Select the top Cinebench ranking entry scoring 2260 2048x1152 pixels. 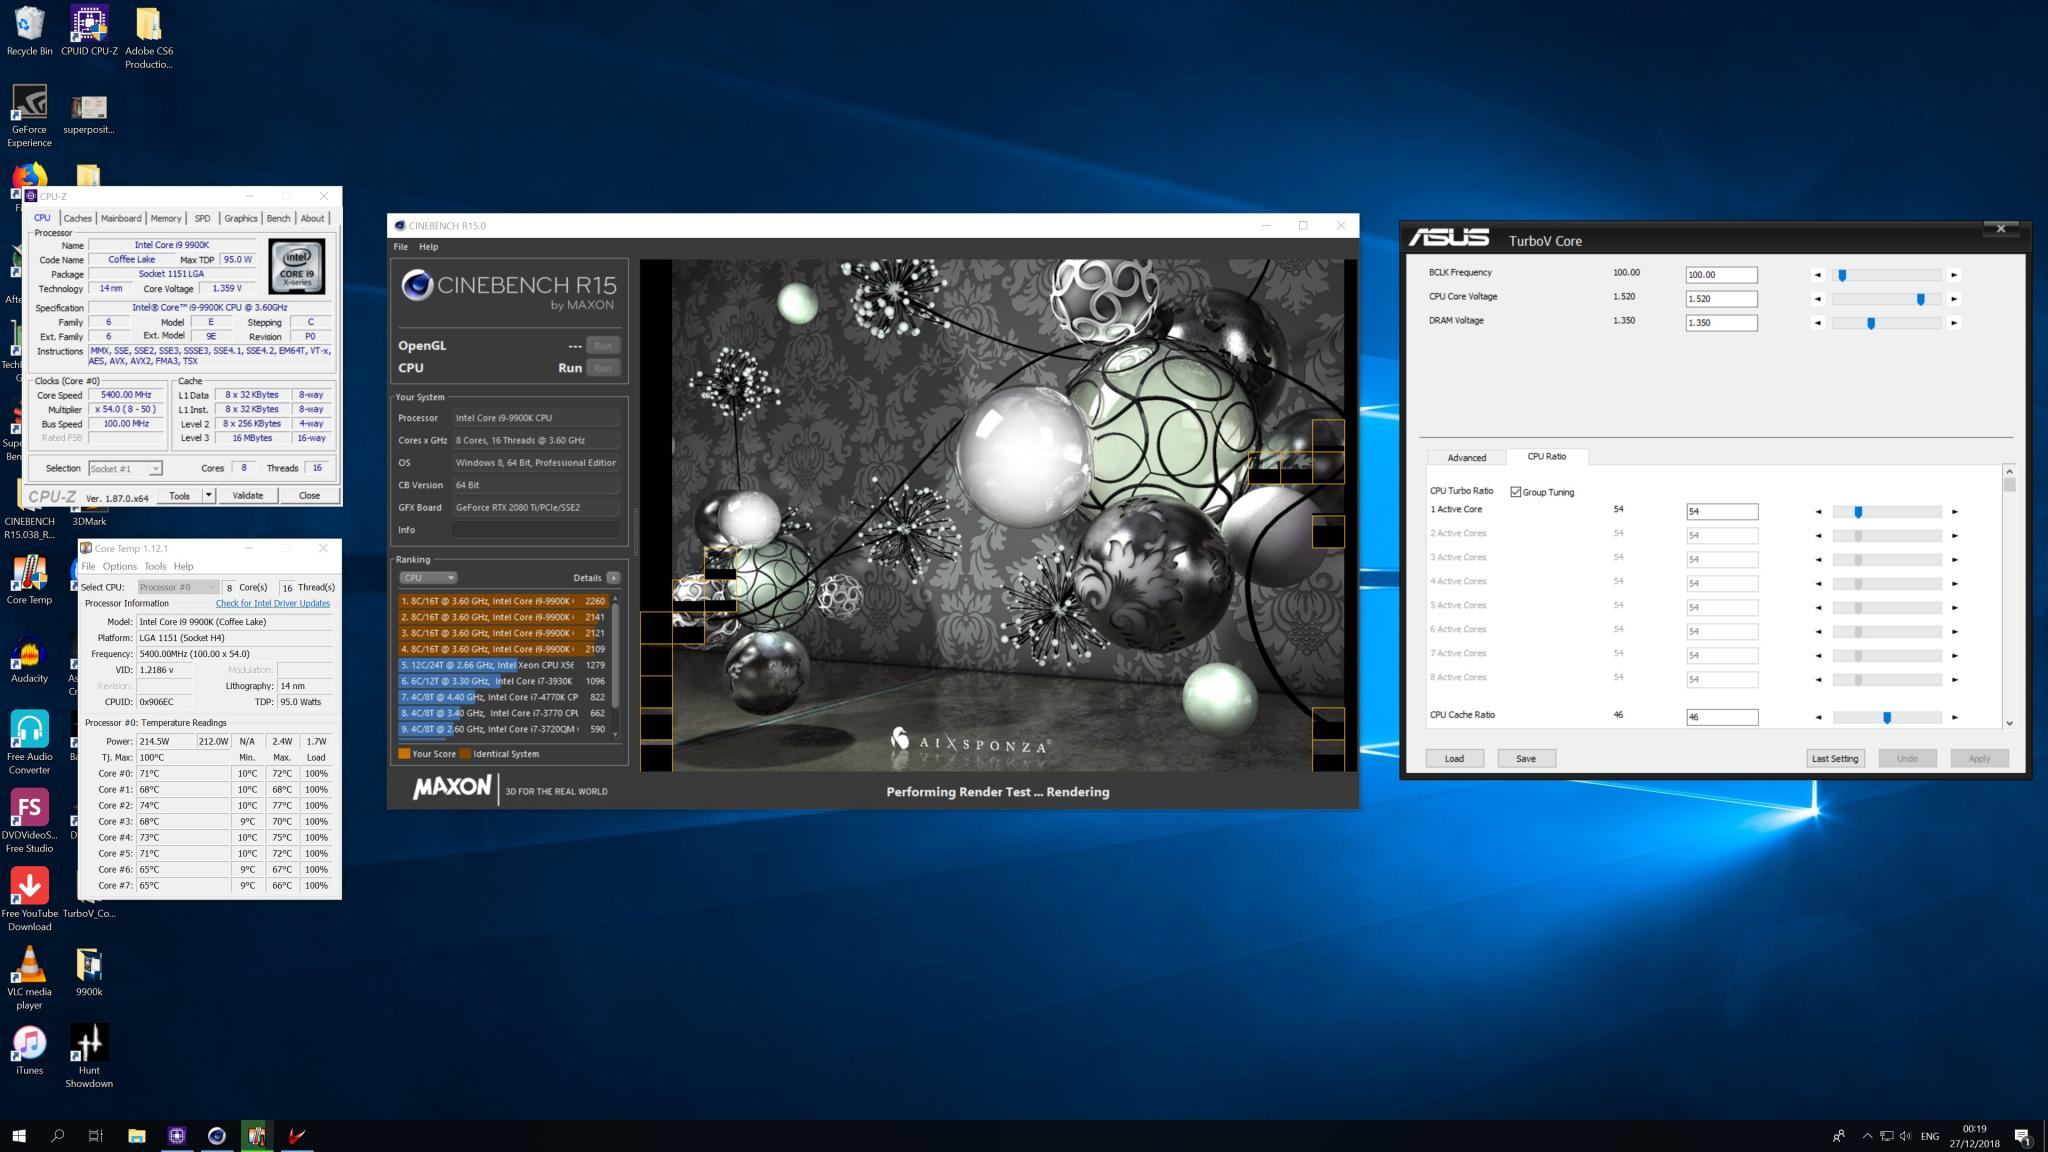[503, 601]
